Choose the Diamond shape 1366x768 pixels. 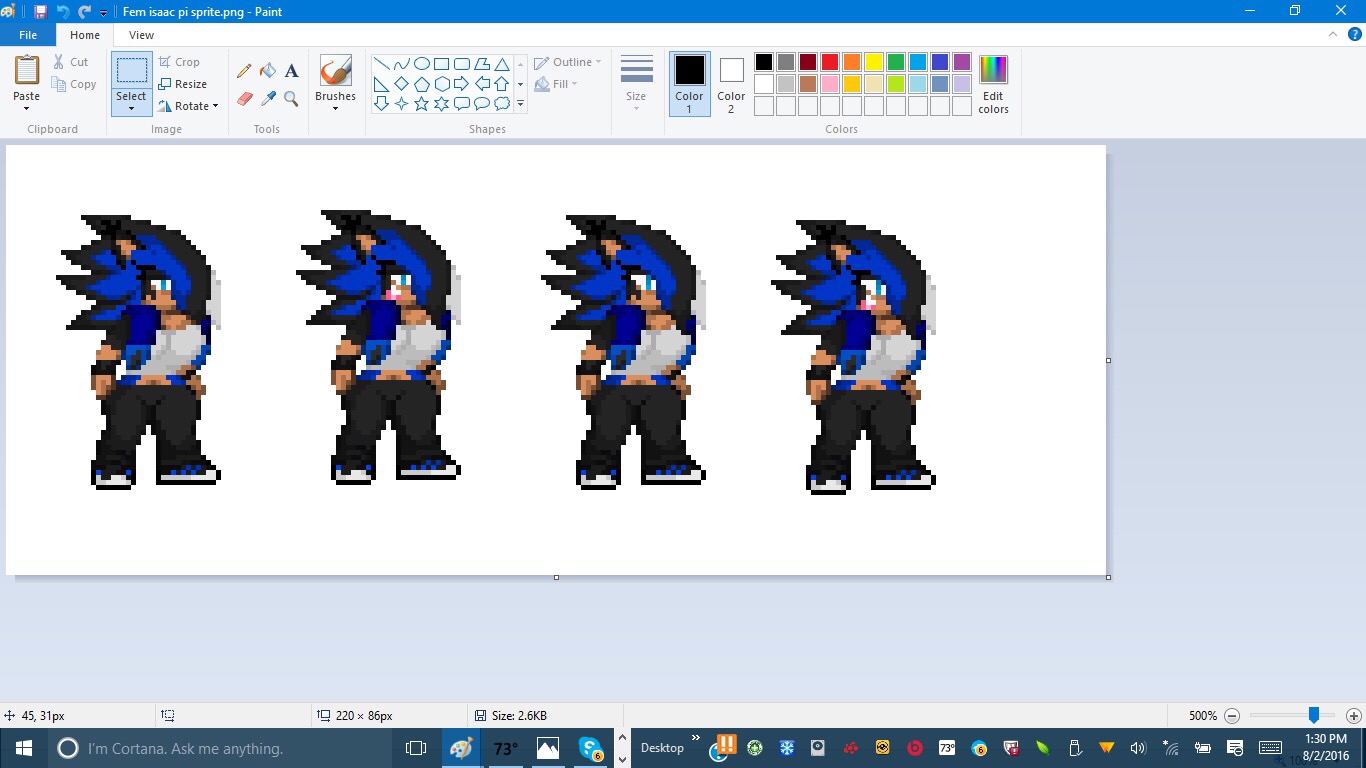pos(401,84)
